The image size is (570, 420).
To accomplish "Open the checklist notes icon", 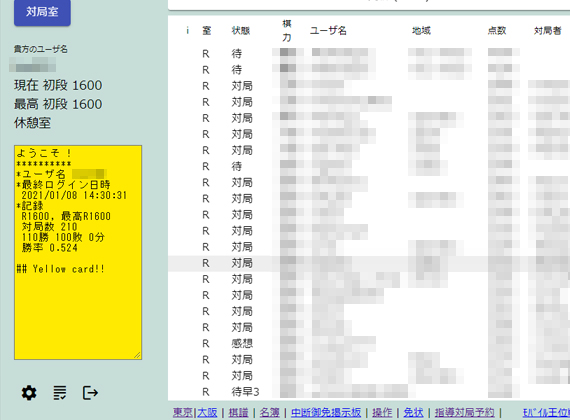I will pyautogui.click(x=60, y=393).
